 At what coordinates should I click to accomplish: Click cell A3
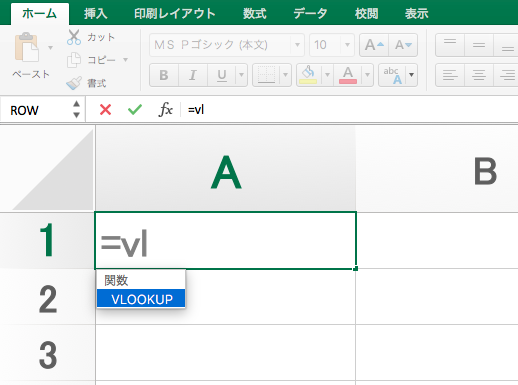tap(226, 353)
